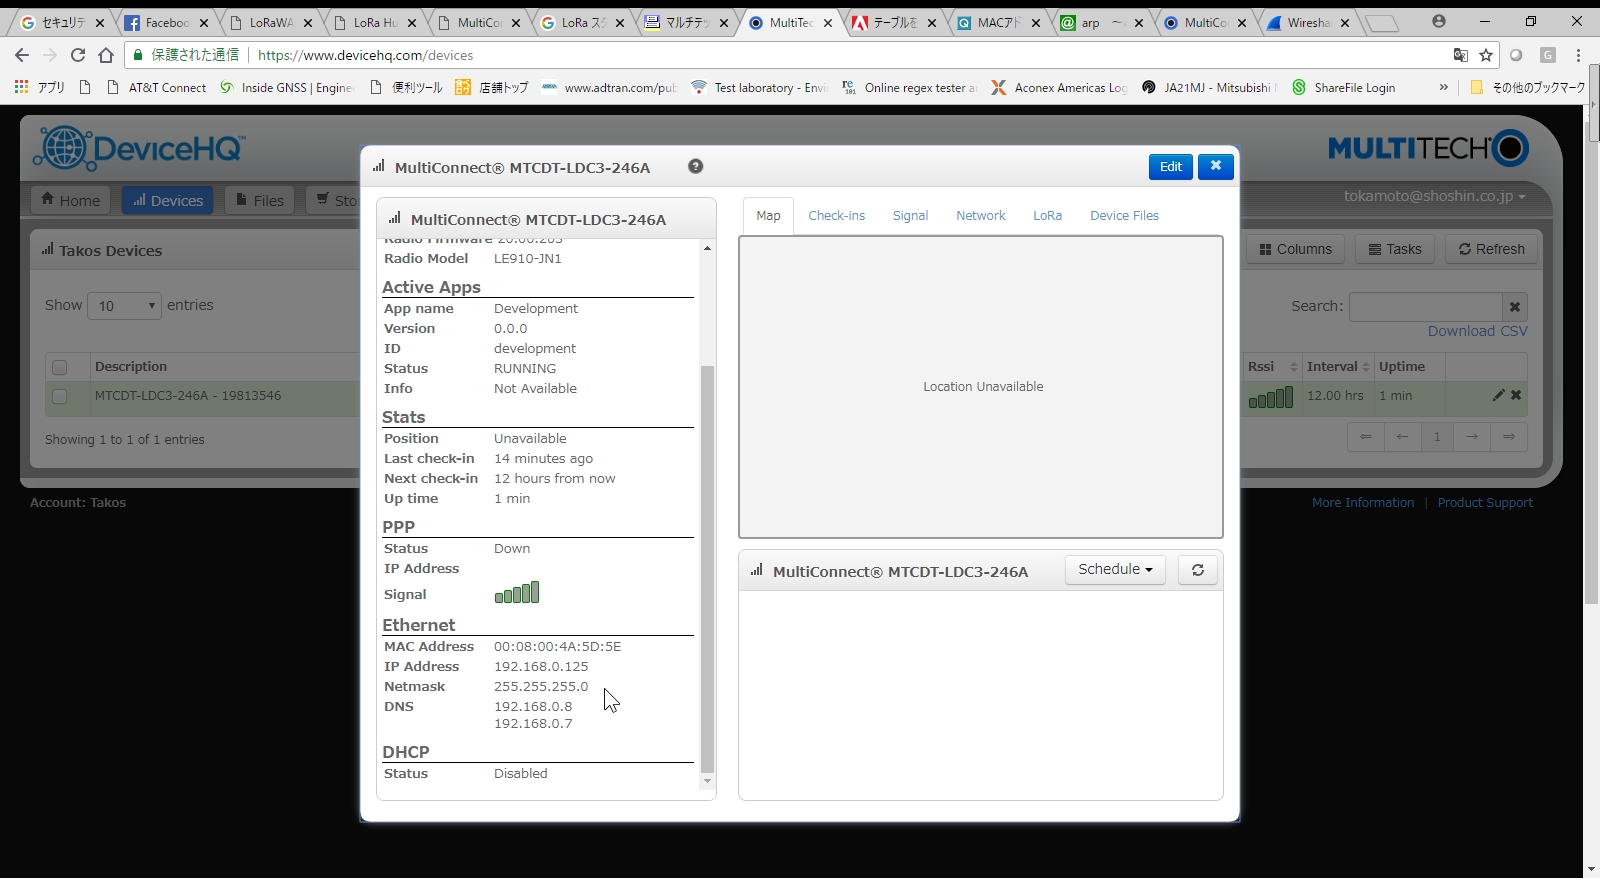Open the AT&T Connect bookmark
This screenshot has height=878, width=1600.
coord(157,88)
